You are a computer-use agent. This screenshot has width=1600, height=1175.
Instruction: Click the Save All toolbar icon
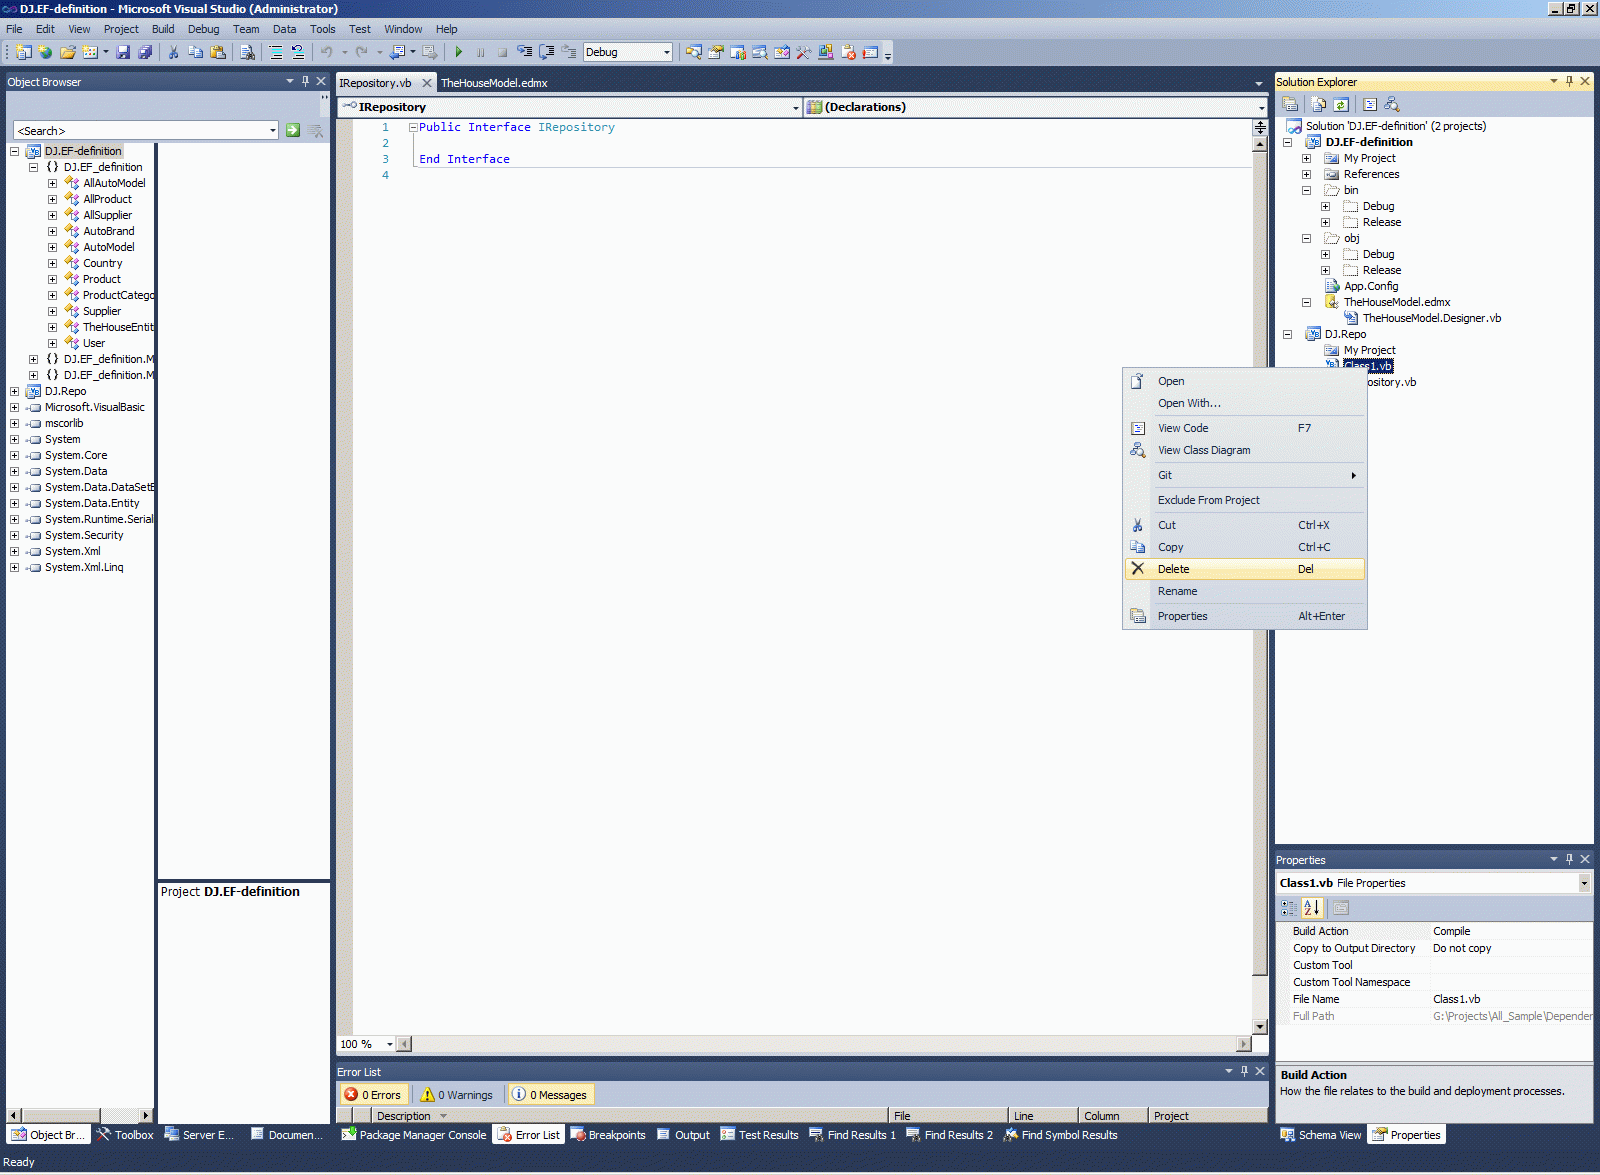145,52
